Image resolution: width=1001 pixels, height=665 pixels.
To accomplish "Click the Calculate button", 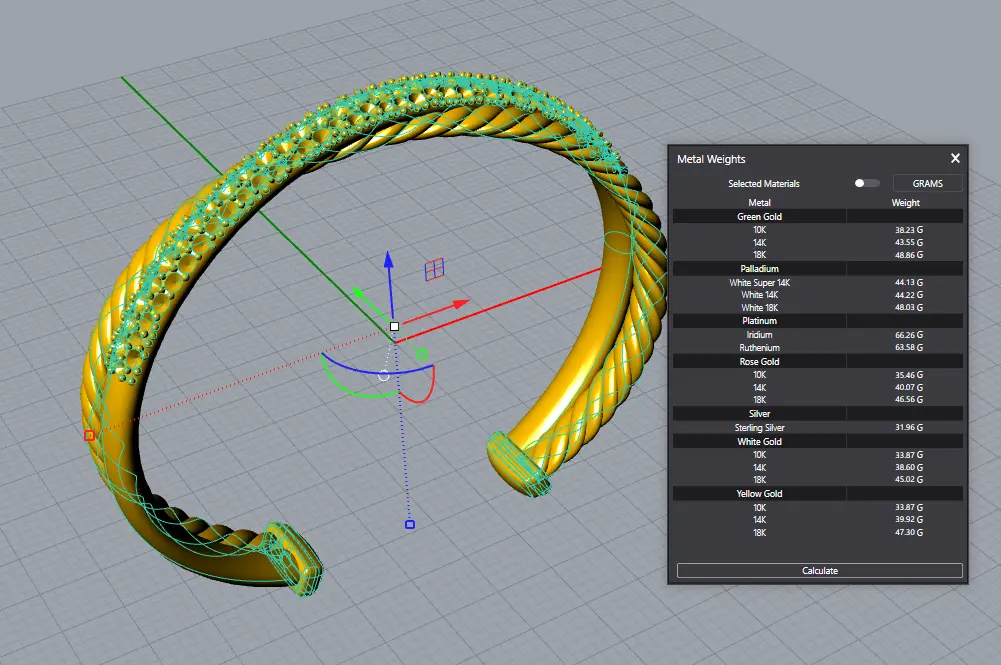I will tap(820, 571).
